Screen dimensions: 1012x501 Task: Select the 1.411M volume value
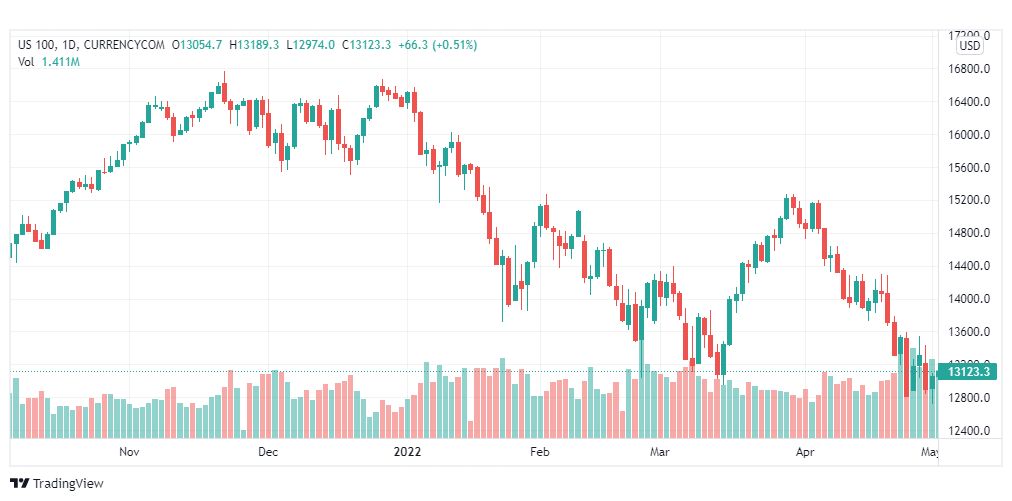61,62
